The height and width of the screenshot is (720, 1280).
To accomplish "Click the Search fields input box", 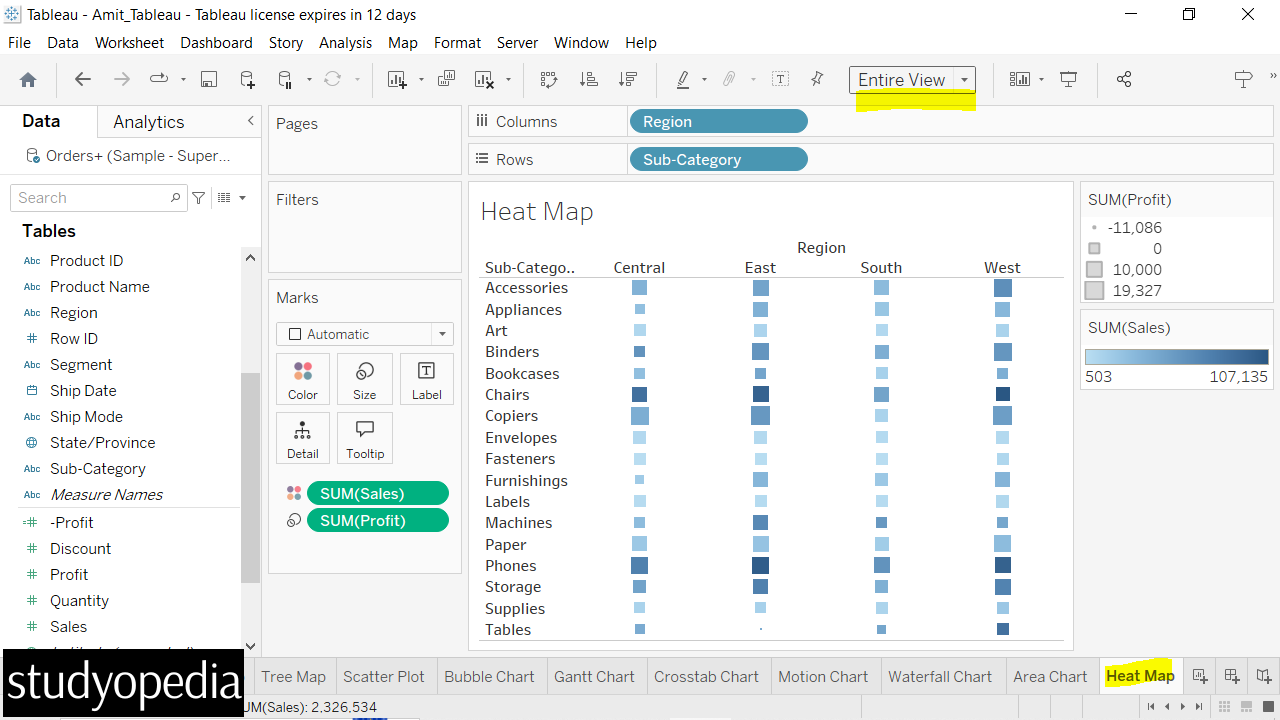I will coord(98,198).
